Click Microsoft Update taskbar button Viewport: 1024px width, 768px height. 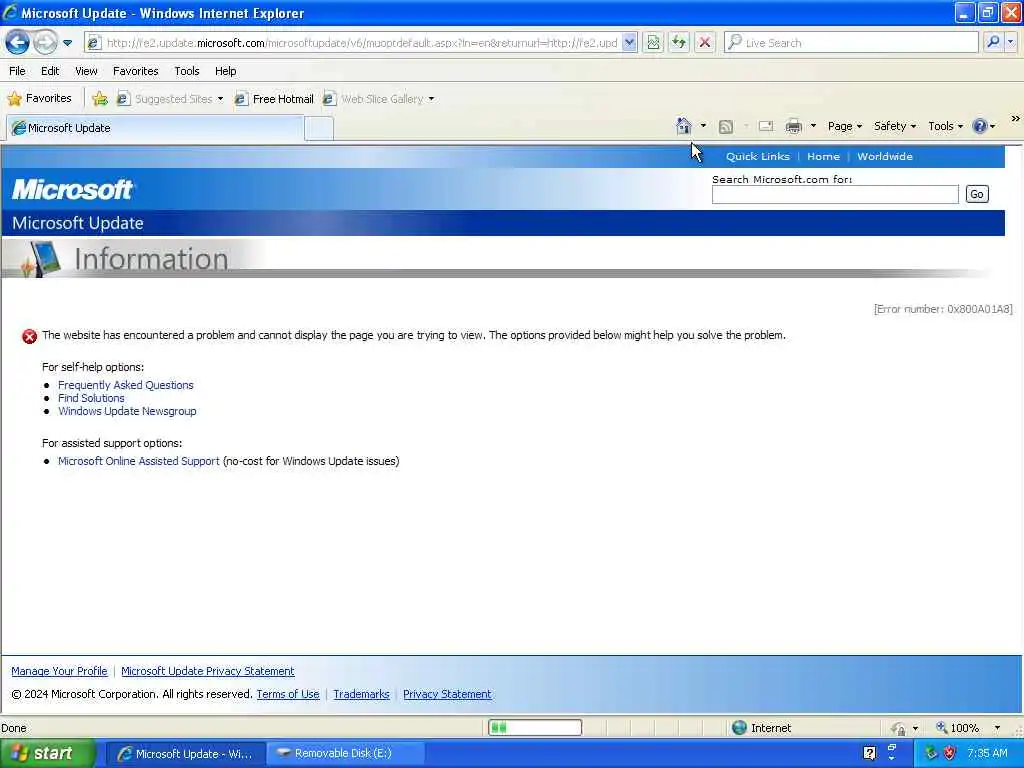[x=185, y=754]
